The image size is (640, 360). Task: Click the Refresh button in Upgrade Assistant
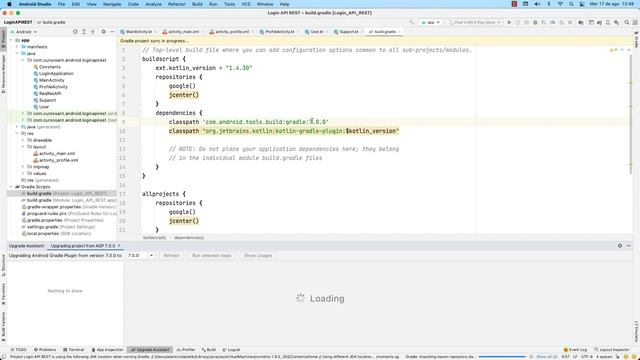click(x=171, y=256)
